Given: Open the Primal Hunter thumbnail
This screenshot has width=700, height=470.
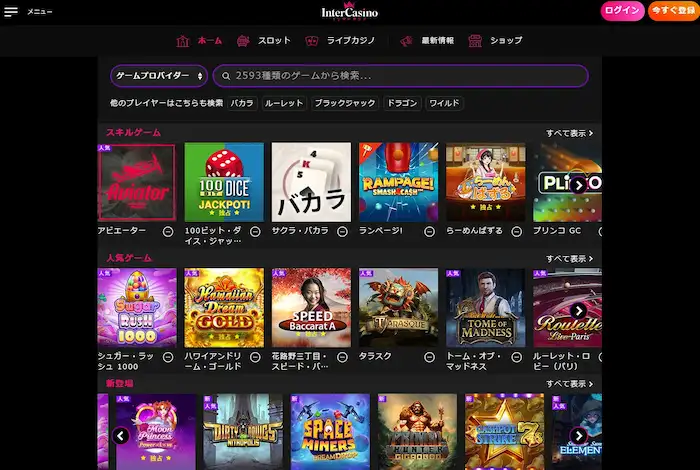Looking at the screenshot, I should pos(417,432).
